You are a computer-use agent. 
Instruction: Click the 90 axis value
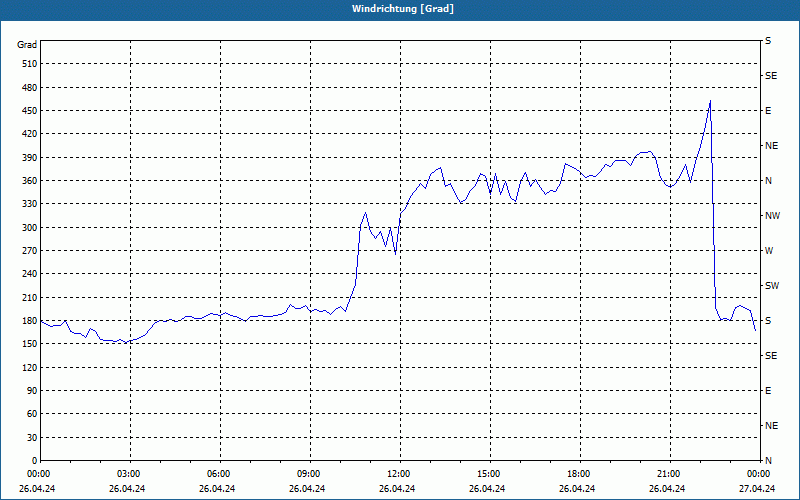(33, 391)
